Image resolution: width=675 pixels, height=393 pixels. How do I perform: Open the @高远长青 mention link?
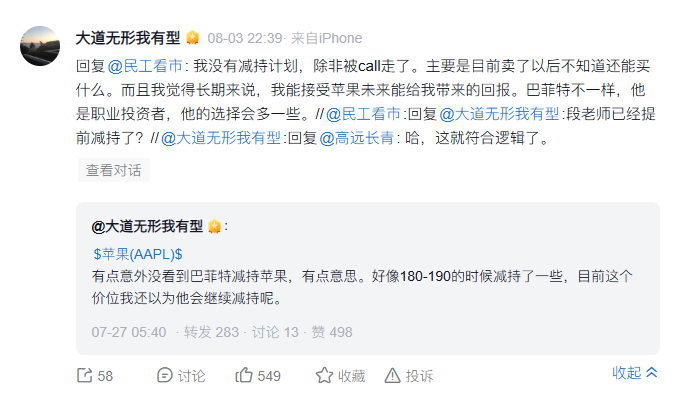(356, 138)
